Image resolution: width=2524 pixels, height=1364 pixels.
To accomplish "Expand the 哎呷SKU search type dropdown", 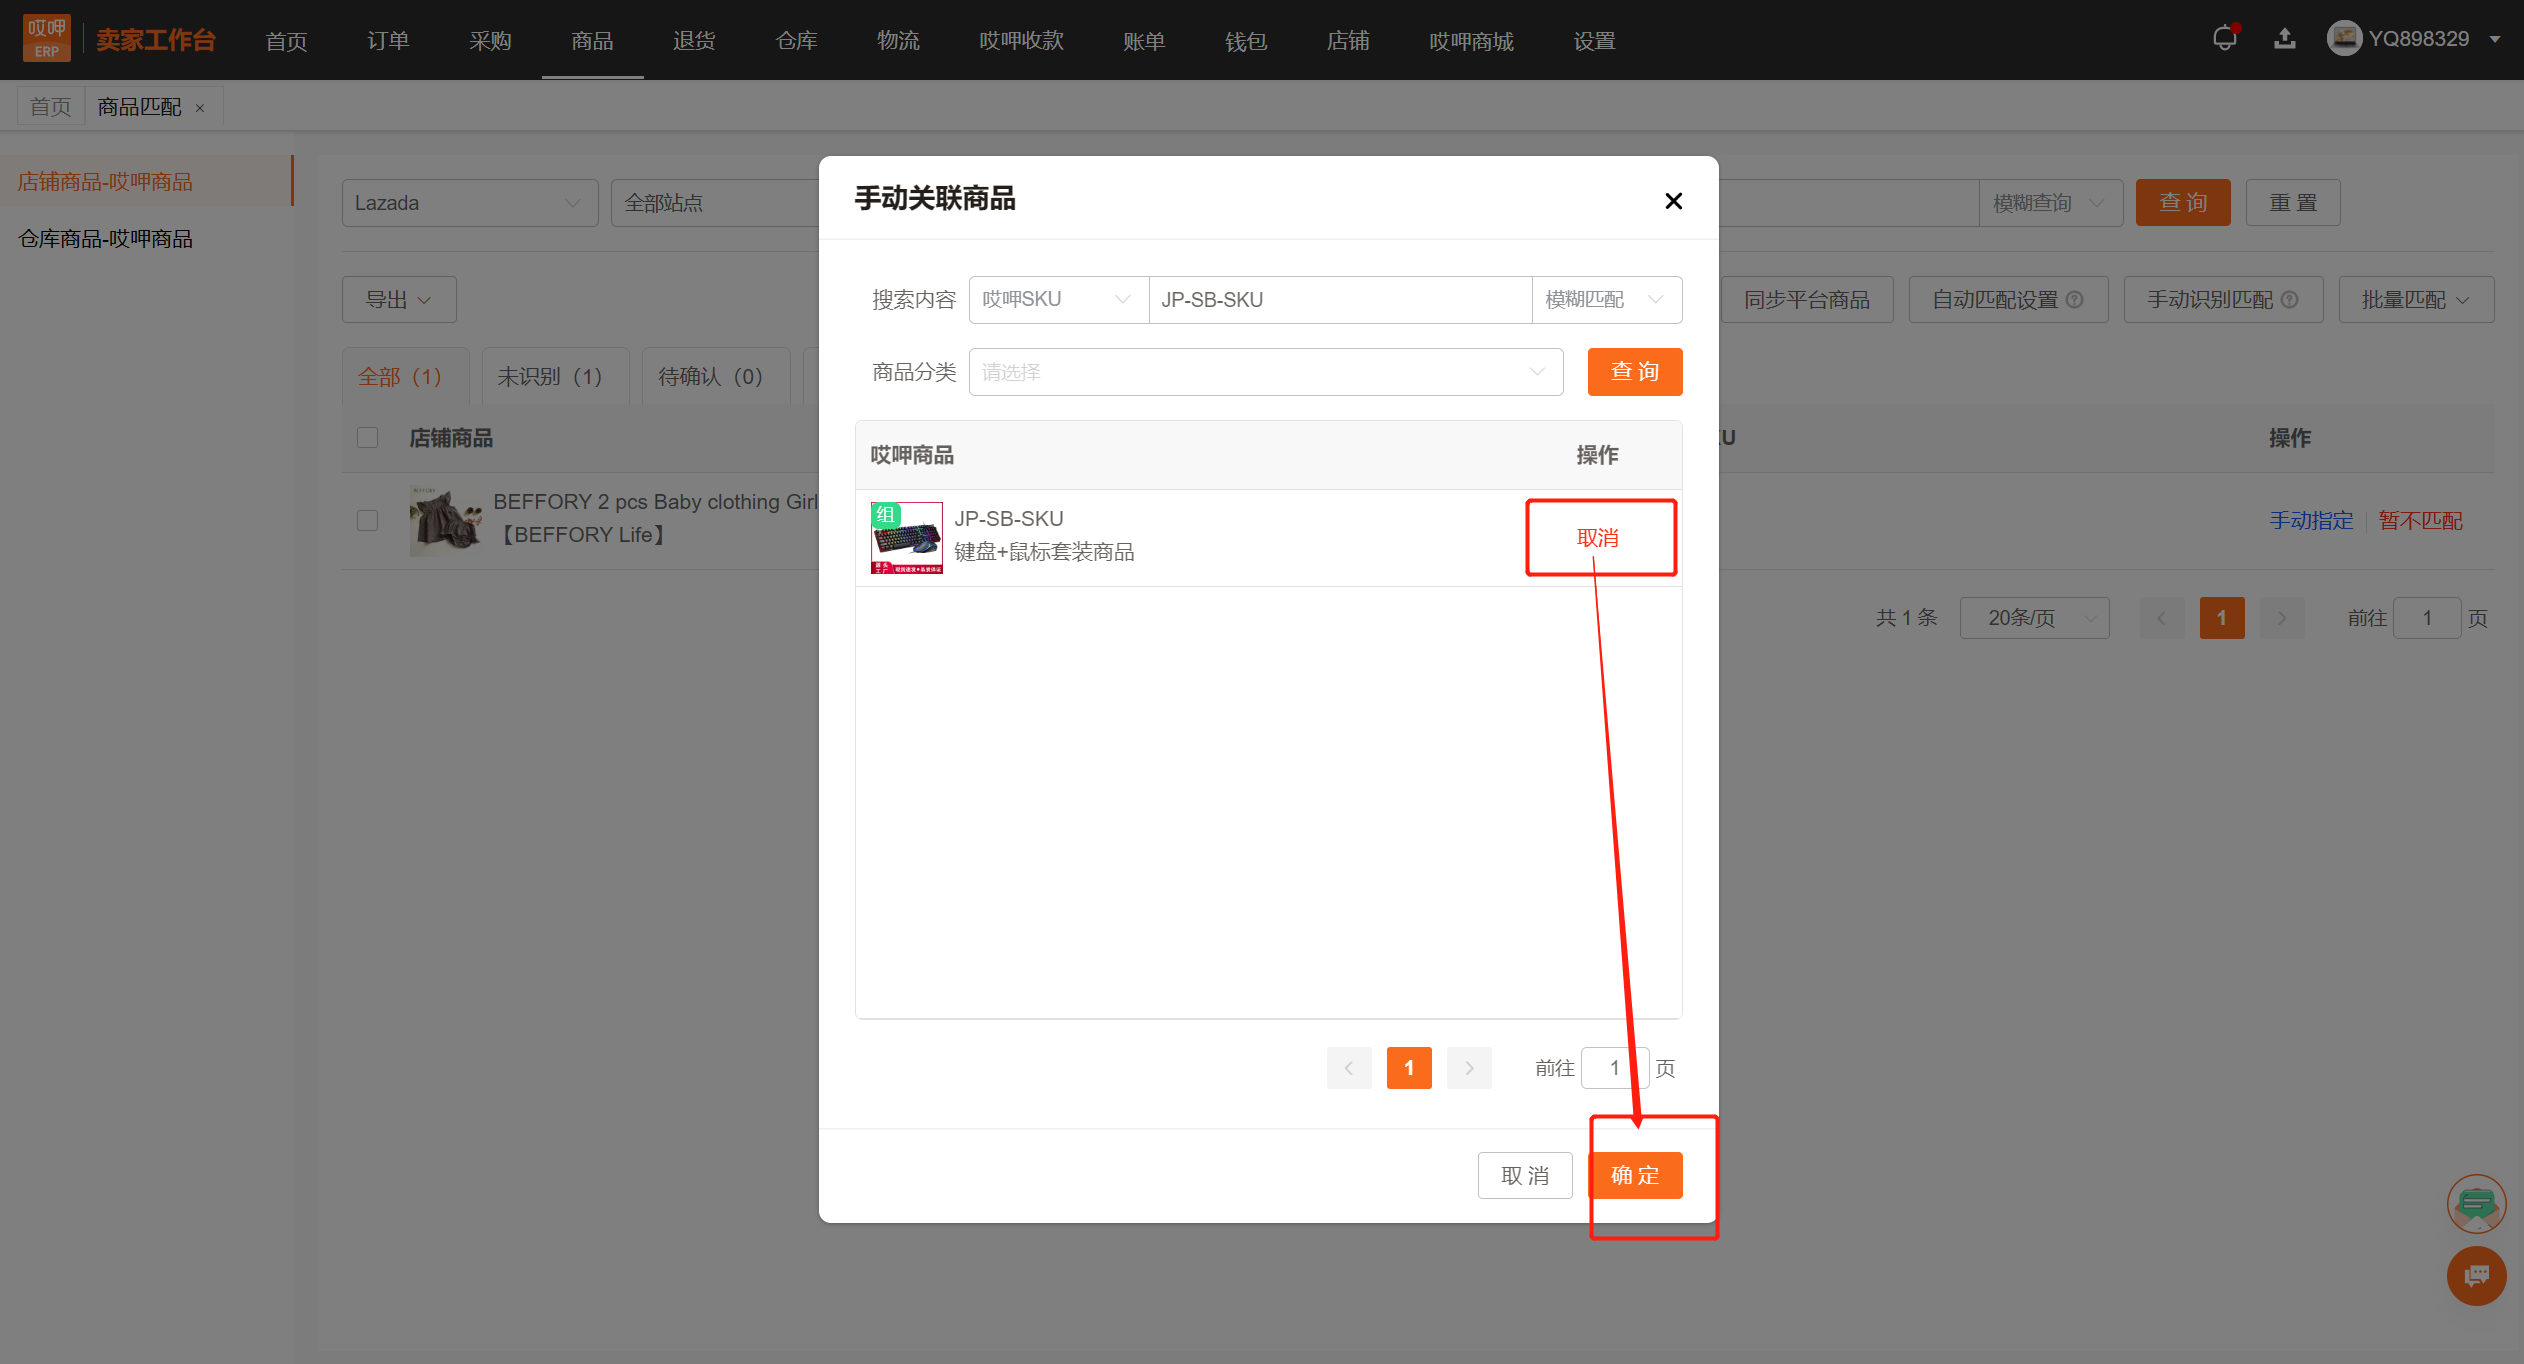I will pos(1057,300).
